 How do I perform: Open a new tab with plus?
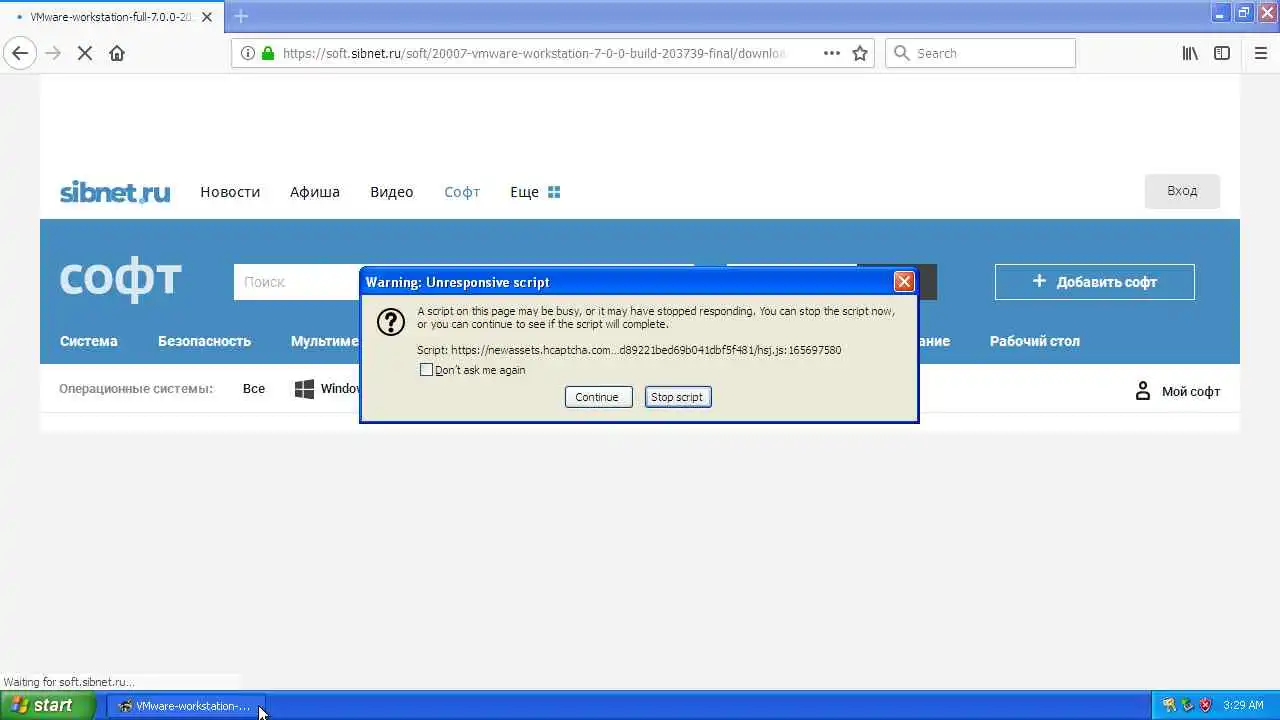pos(241,16)
